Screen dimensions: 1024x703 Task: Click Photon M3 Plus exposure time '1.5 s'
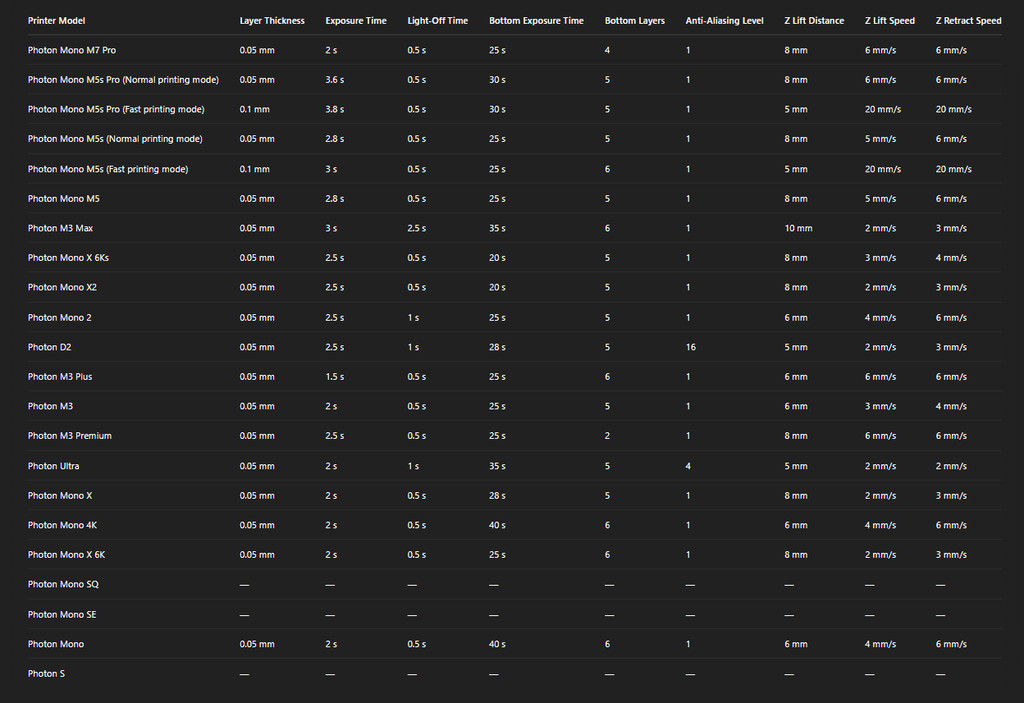(334, 376)
